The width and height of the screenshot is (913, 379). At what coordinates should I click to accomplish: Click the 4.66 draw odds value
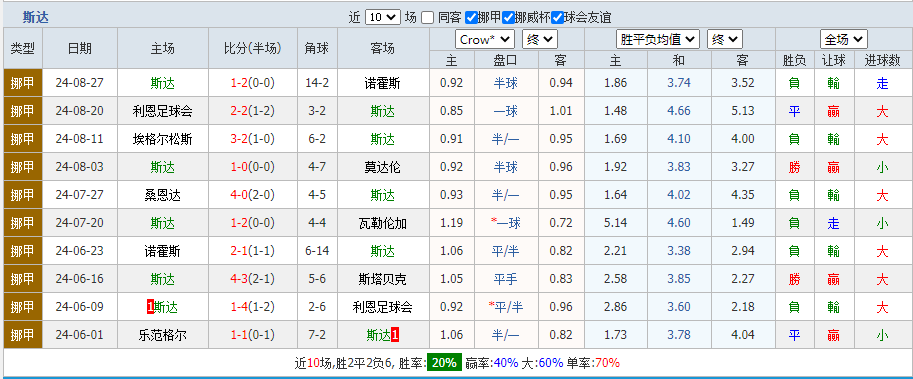tap(679, 111)
